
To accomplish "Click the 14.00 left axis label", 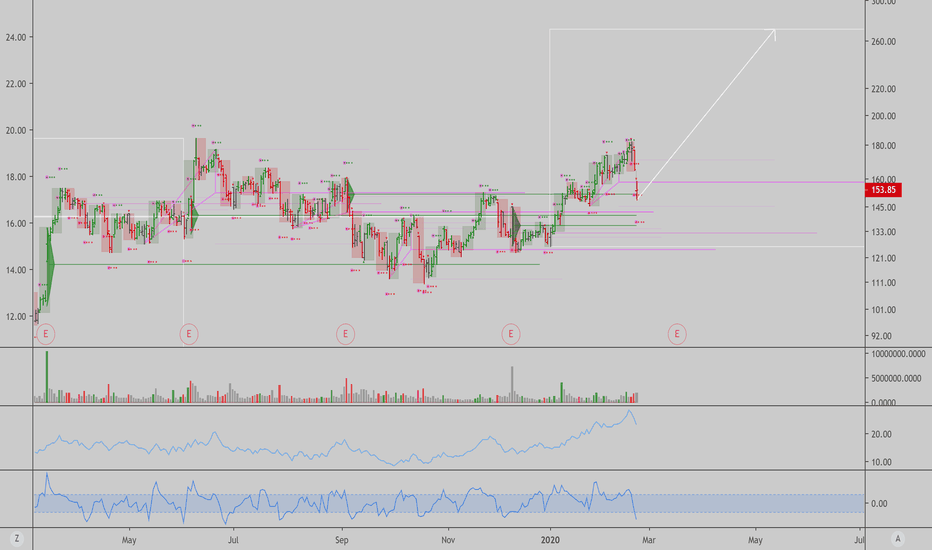I will (x=15, y=270).
